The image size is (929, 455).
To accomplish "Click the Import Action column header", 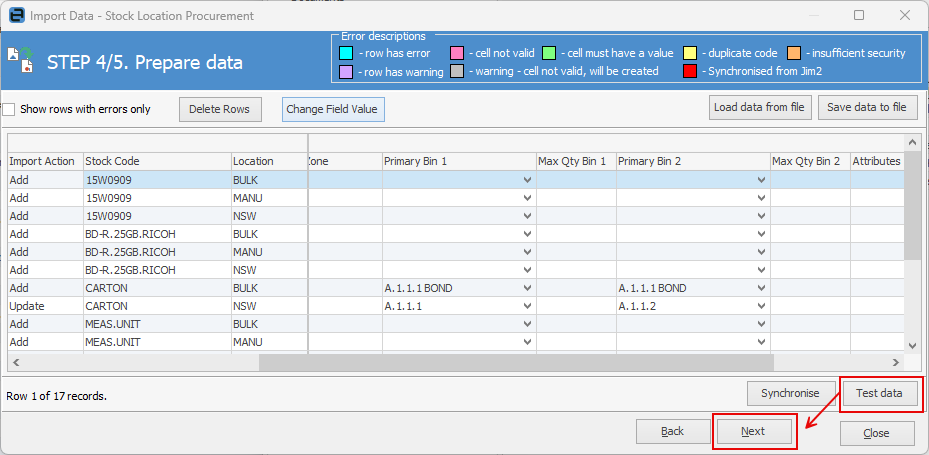I will 45,162.
